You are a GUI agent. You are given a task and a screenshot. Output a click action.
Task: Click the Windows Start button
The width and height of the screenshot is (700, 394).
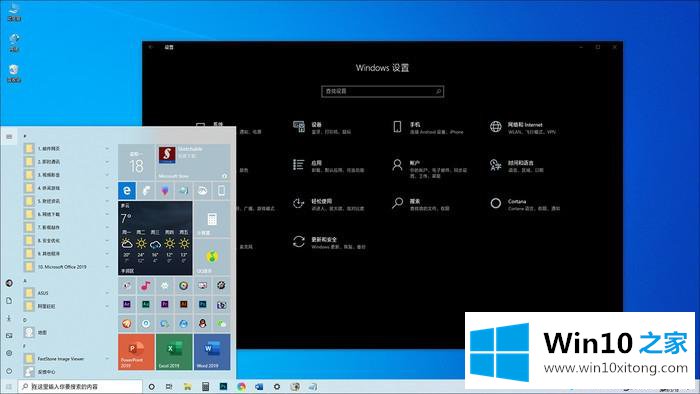8,386
